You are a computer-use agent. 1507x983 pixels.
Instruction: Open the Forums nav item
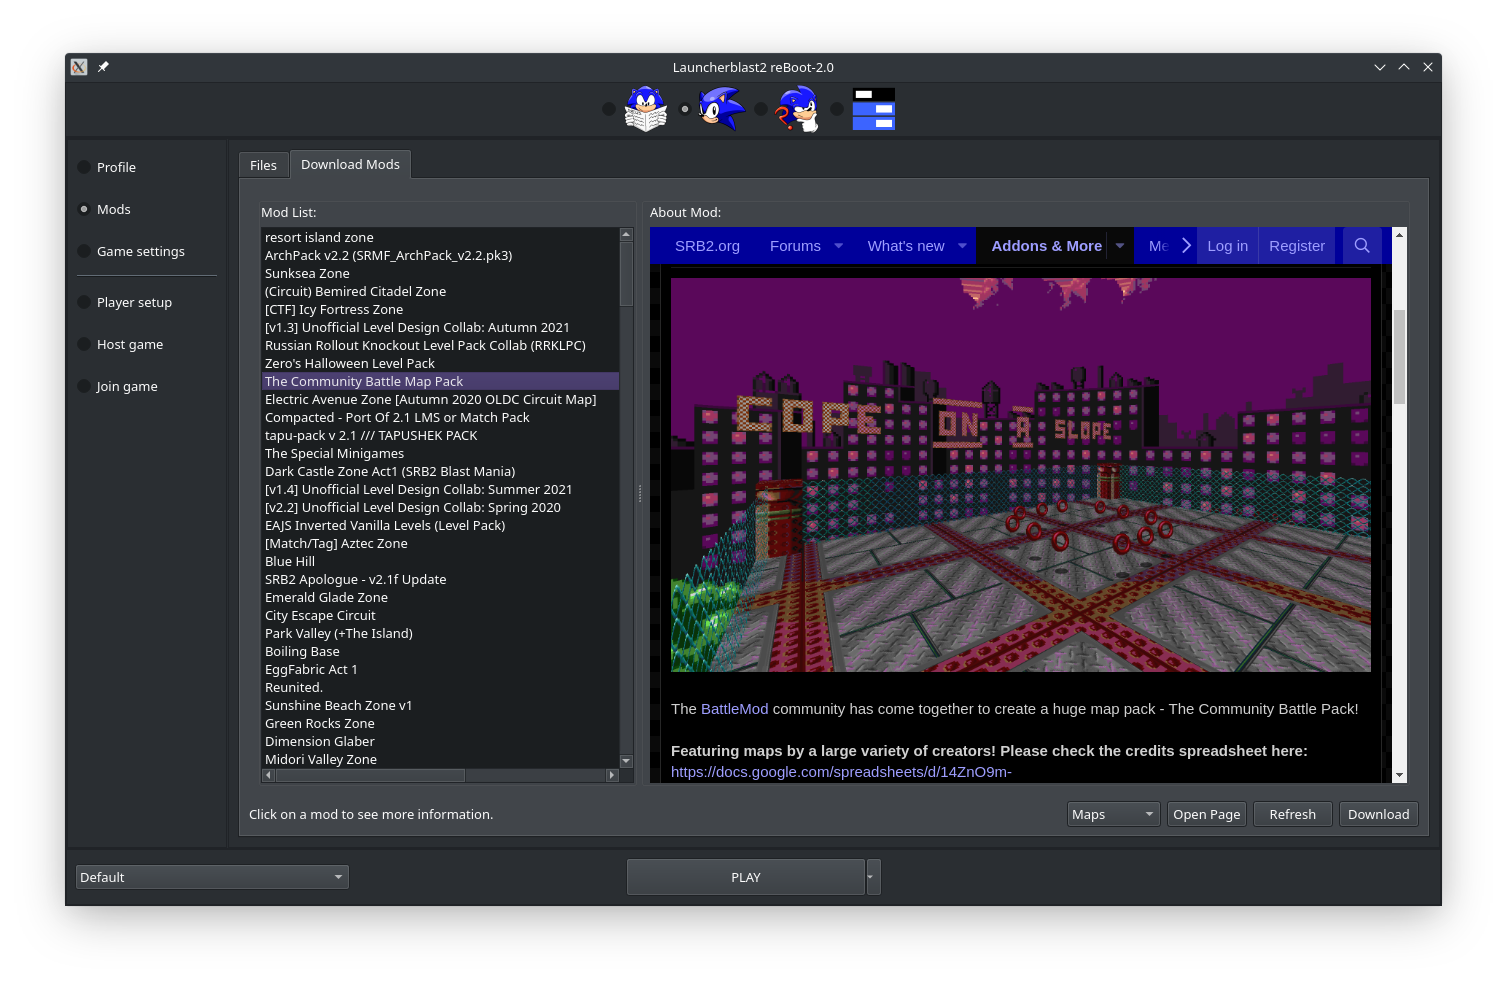click(795, 246)
